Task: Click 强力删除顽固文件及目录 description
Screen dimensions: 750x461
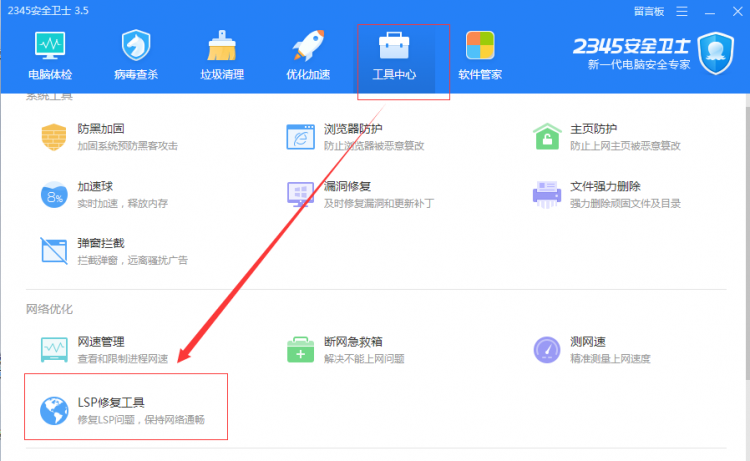Action: pos(625,203)
